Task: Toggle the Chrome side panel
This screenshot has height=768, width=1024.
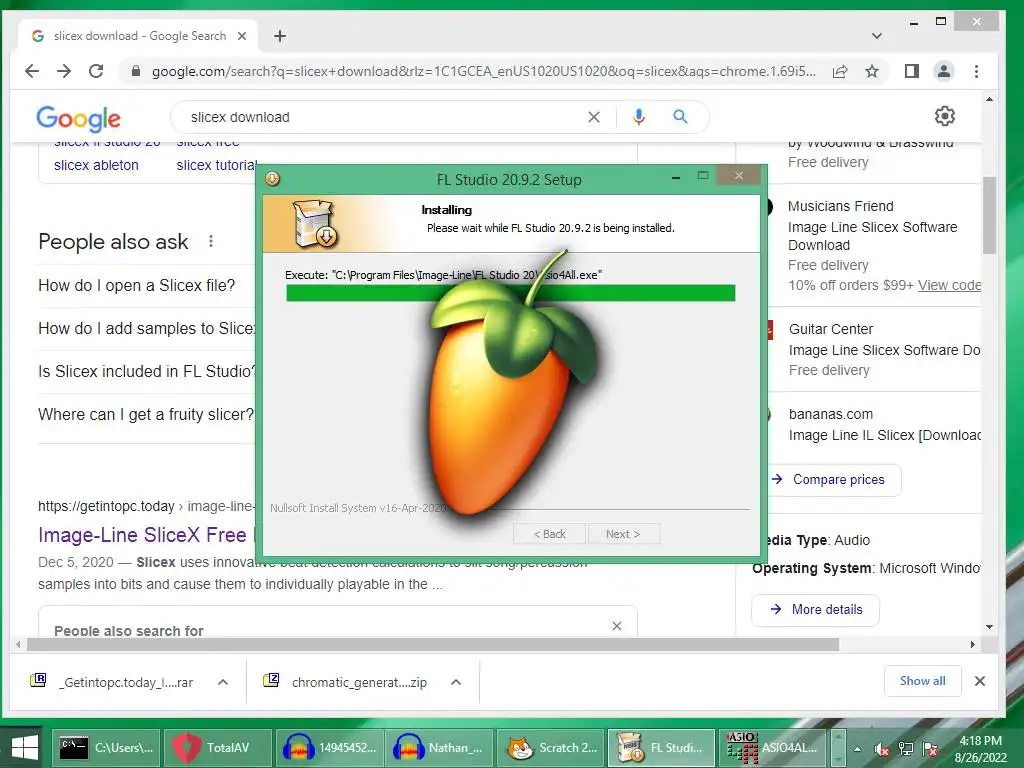Action: (x=912, y=71)
